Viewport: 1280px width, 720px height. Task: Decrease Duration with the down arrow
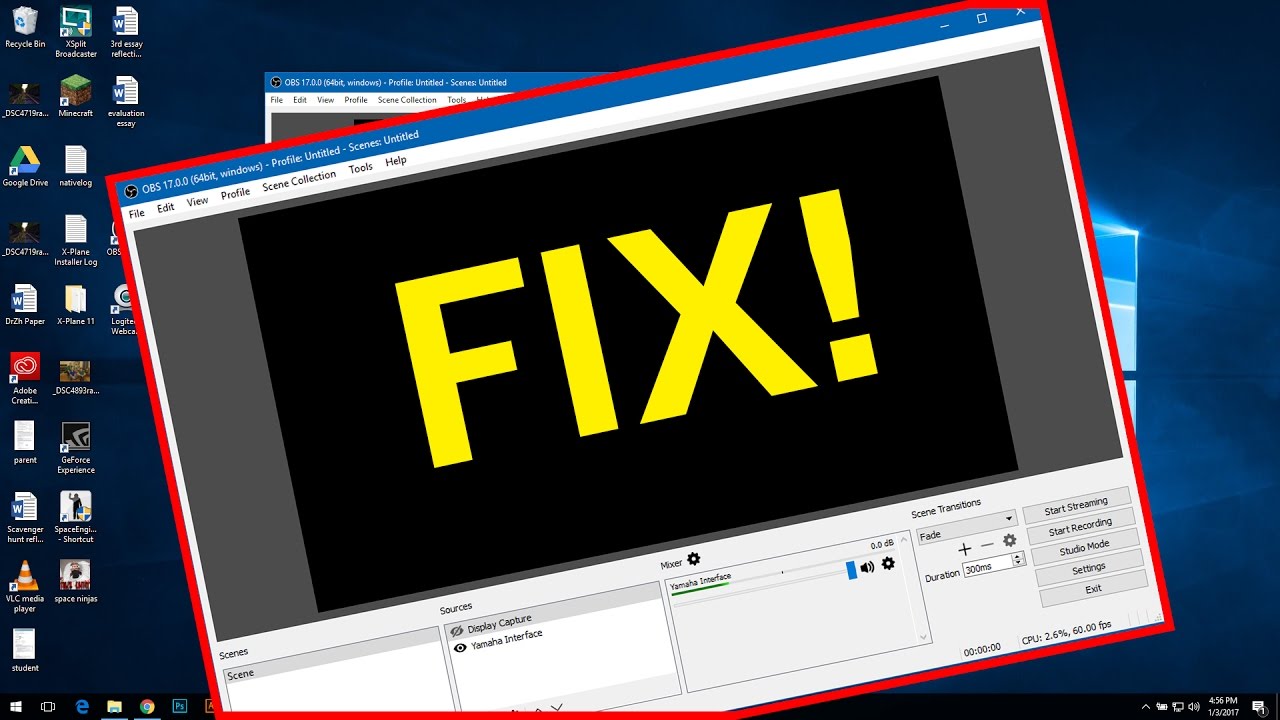pyautogui.click(x=1019, y=563)
